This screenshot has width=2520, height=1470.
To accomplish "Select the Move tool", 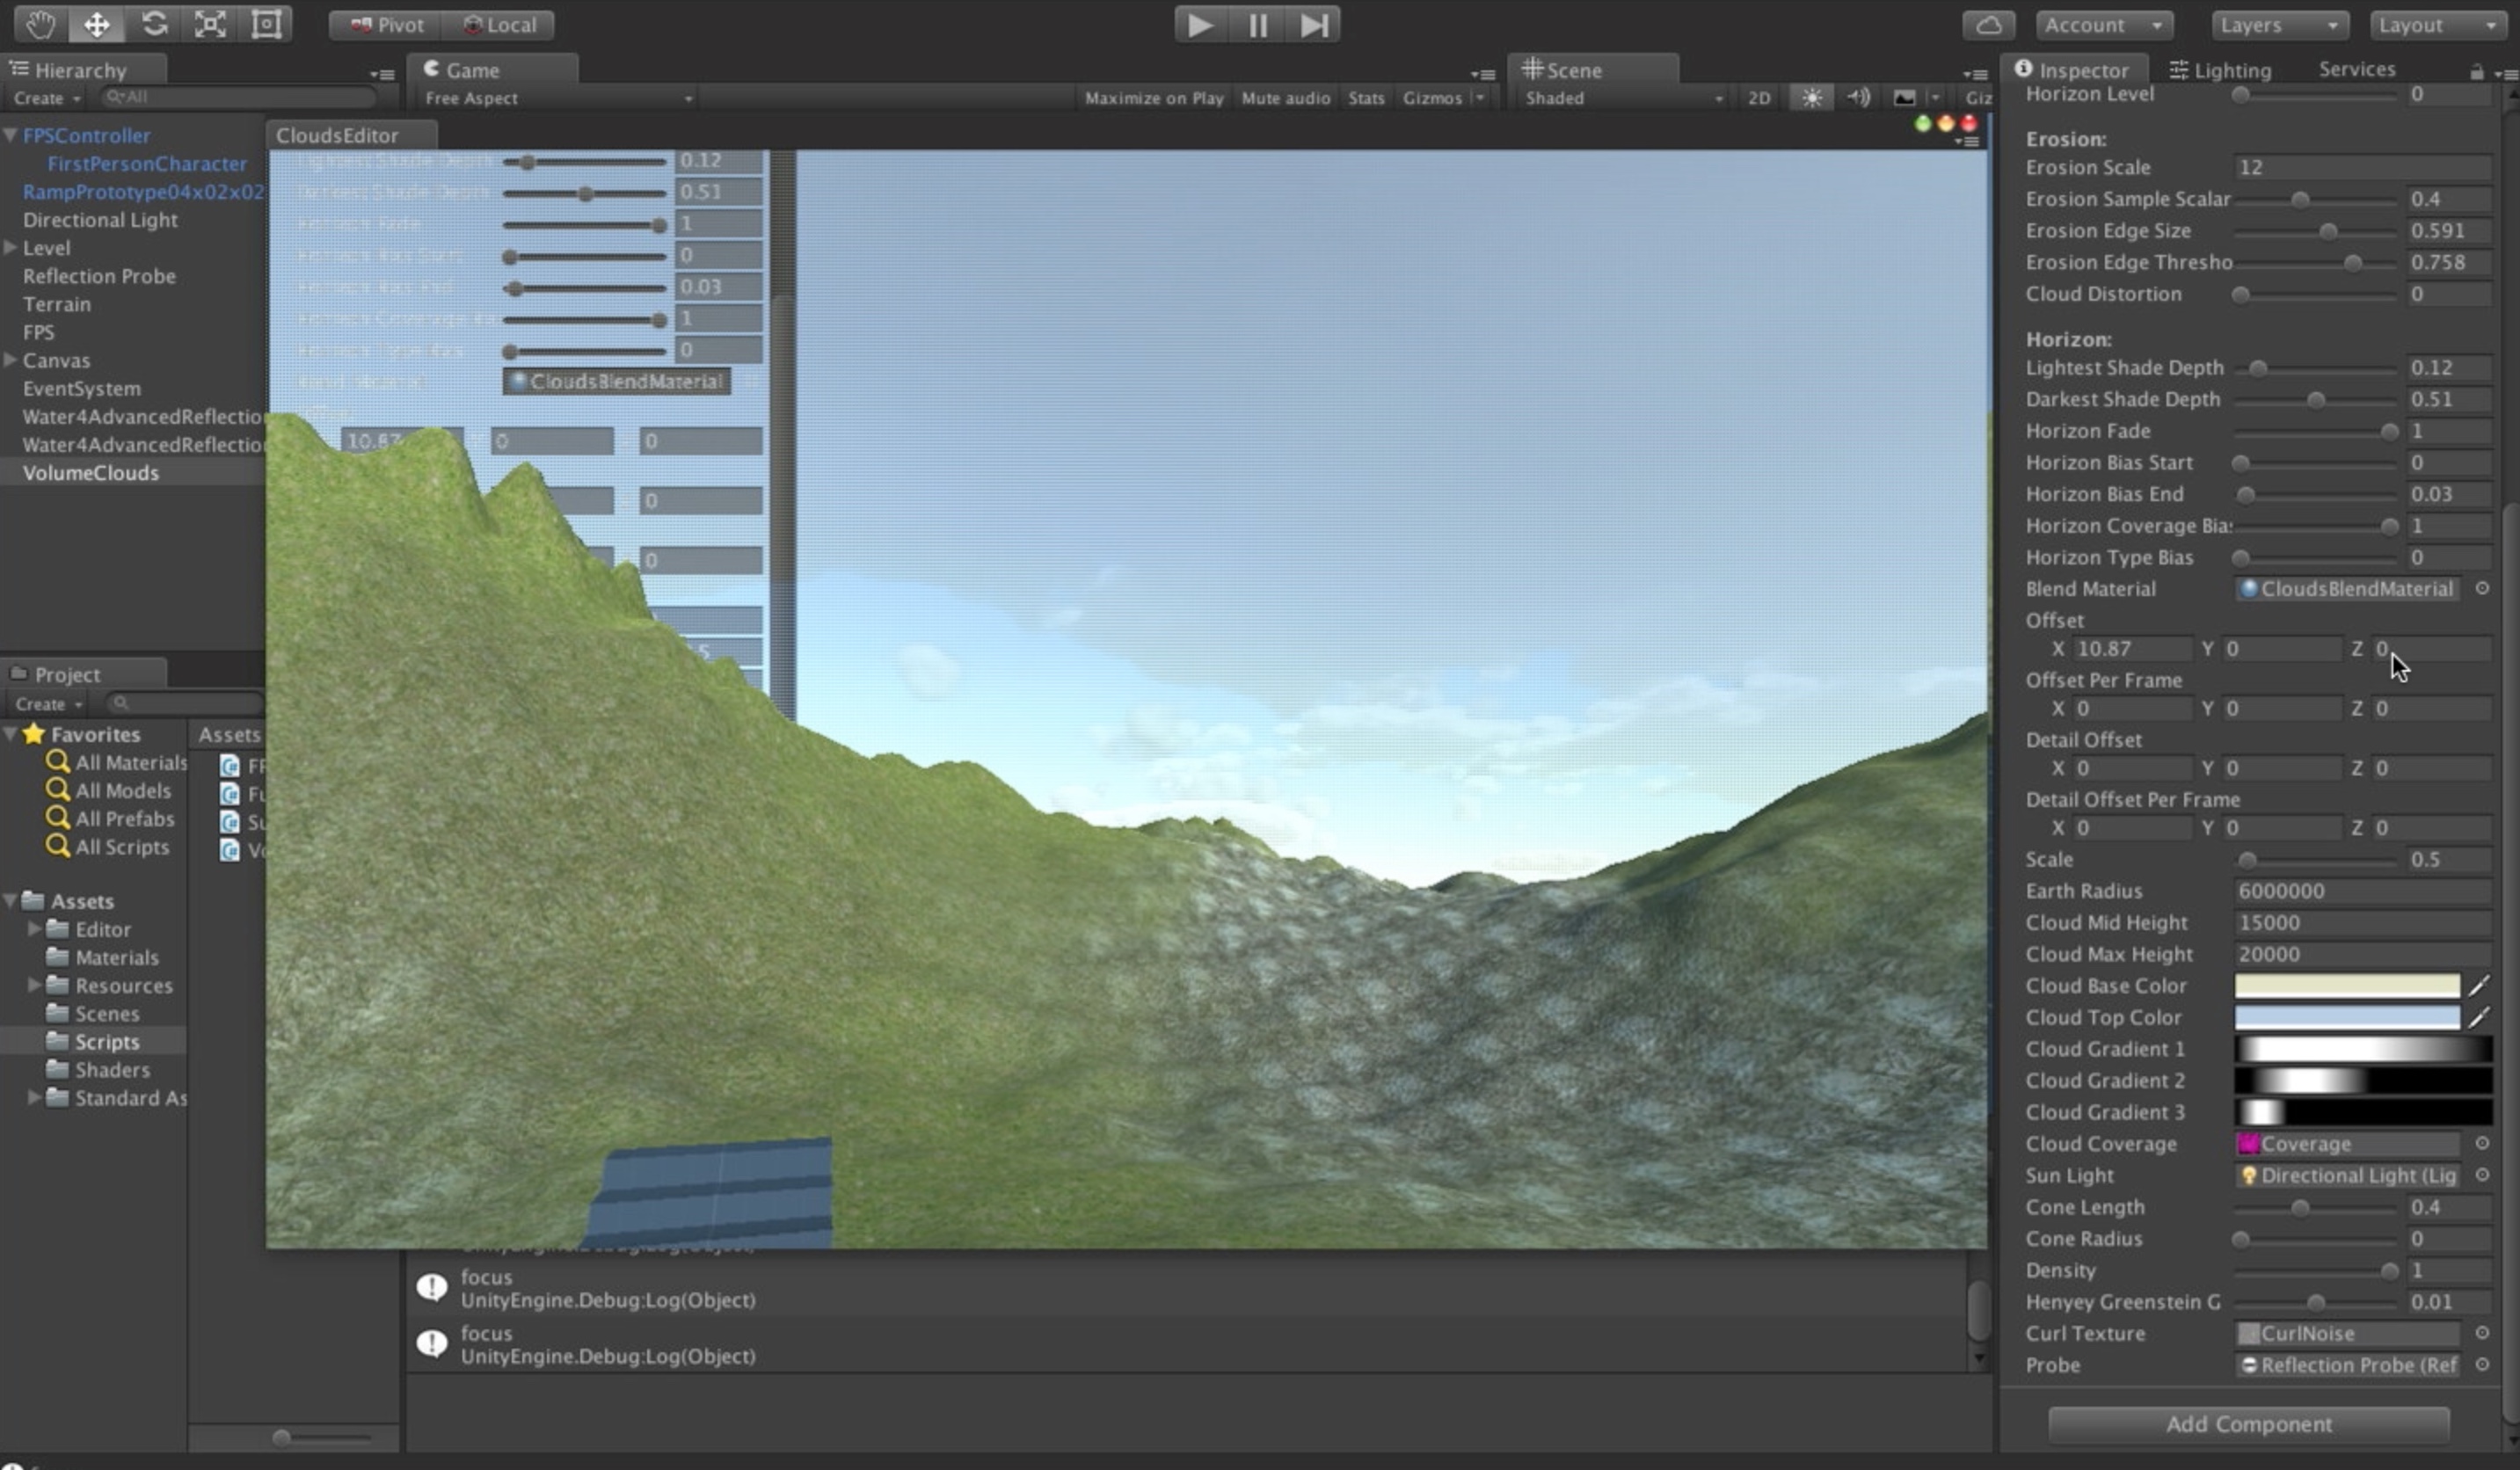I will (x=96, y=24).
